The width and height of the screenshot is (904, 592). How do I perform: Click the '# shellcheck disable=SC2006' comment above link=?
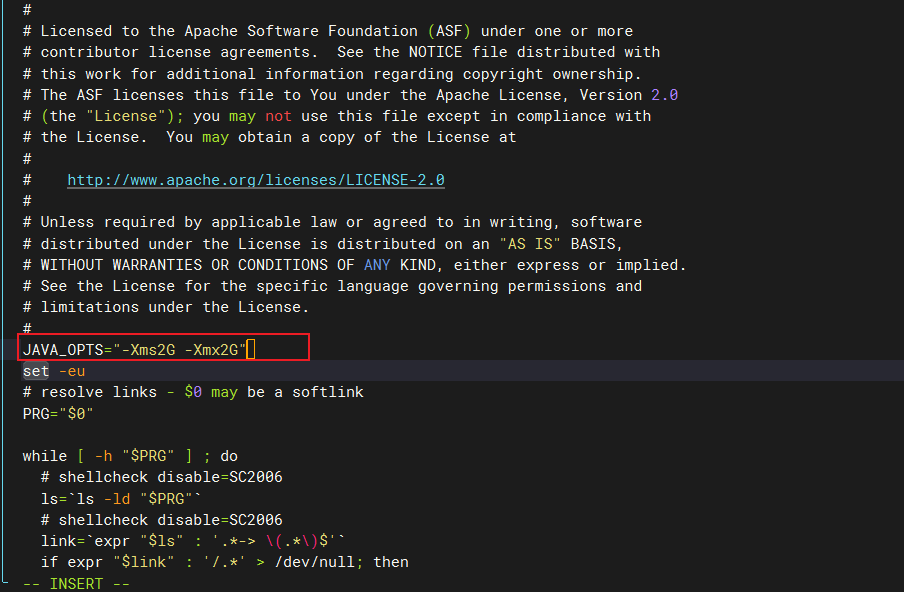pos(161,520)
